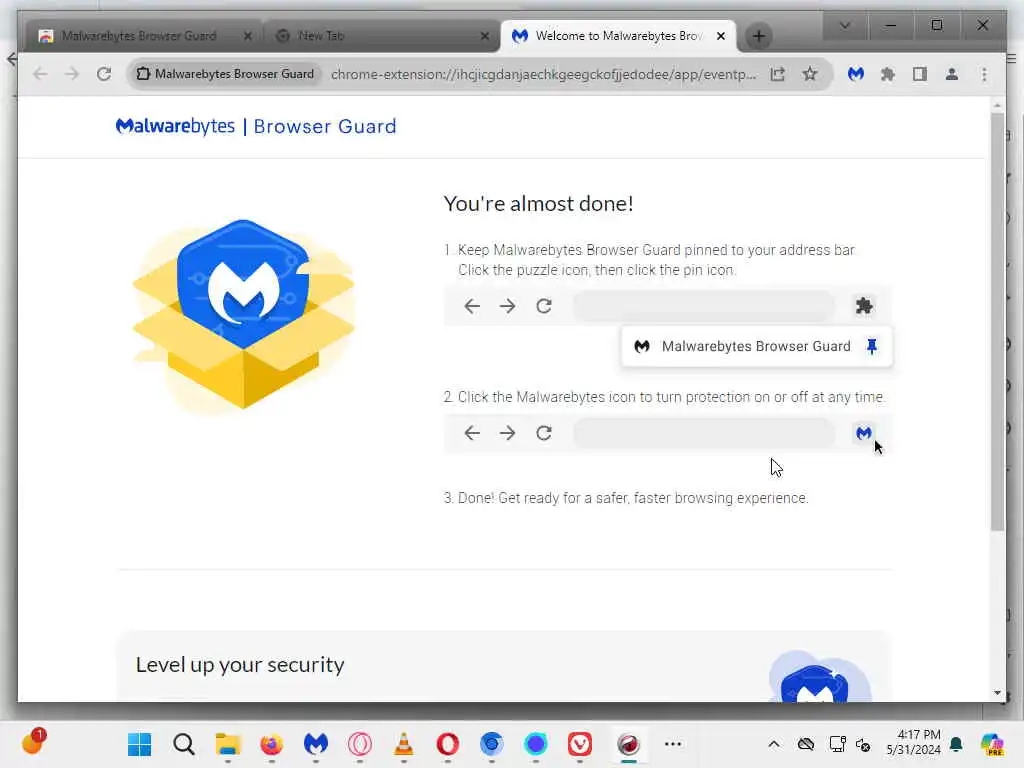Open the Chrome three-dot menu
Viewport: 1024px width, 768px height.
tap(984, 74)
